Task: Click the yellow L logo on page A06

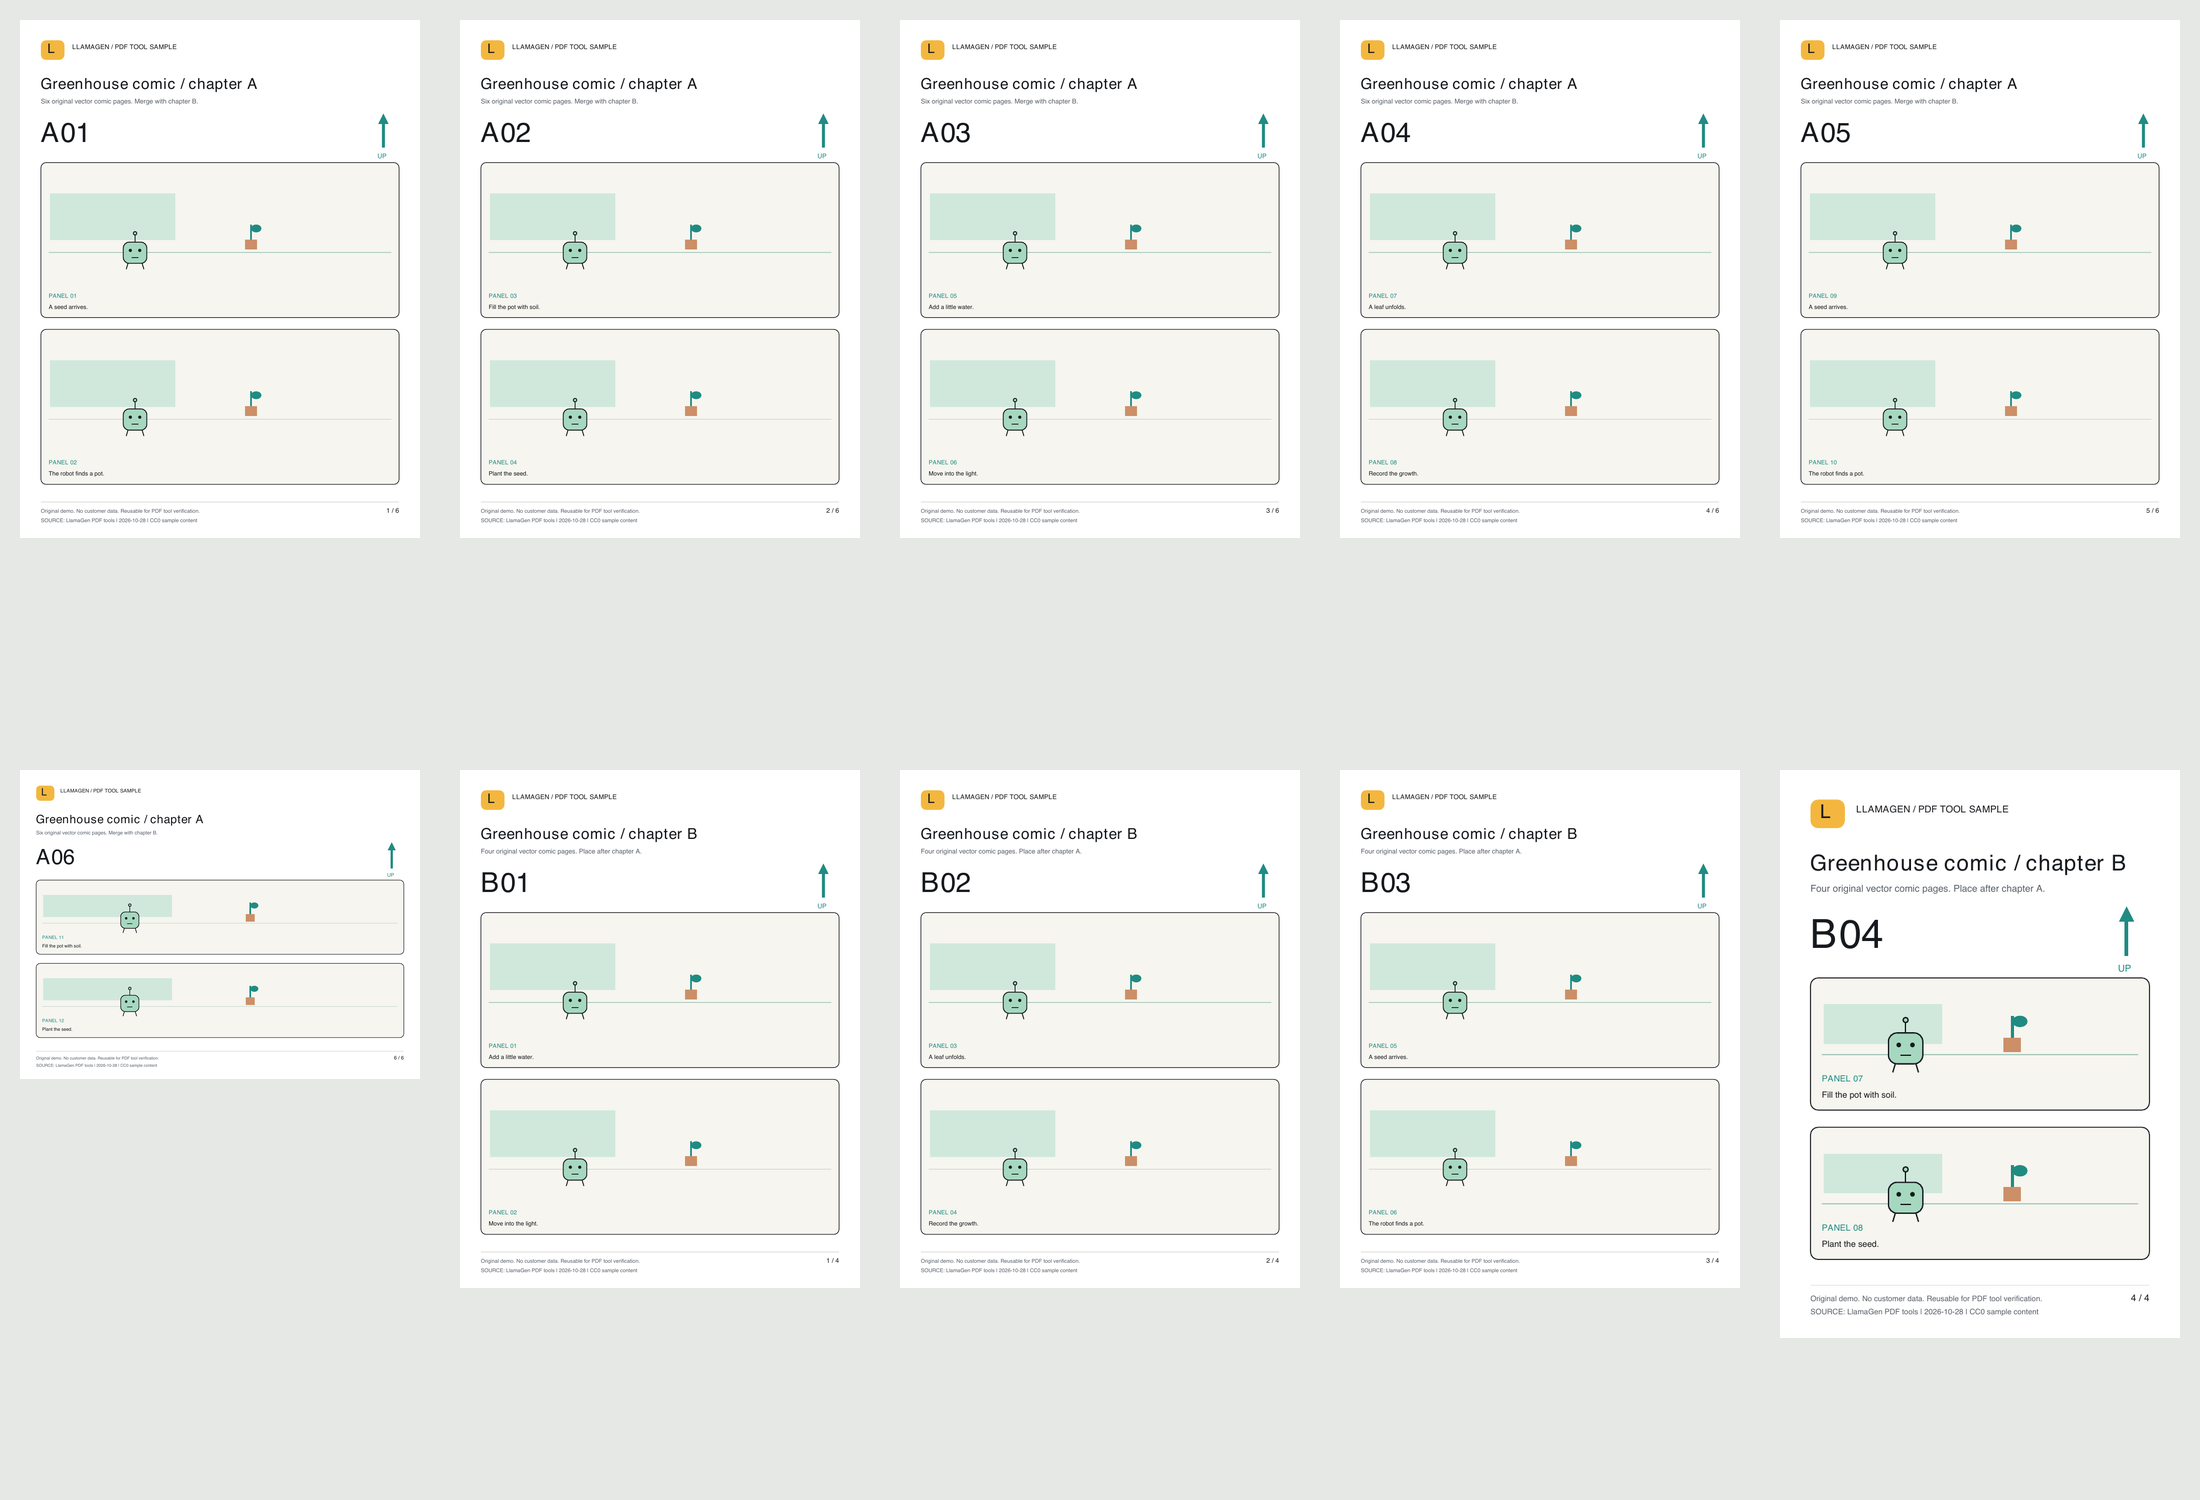Action: [x=45, y=793]
